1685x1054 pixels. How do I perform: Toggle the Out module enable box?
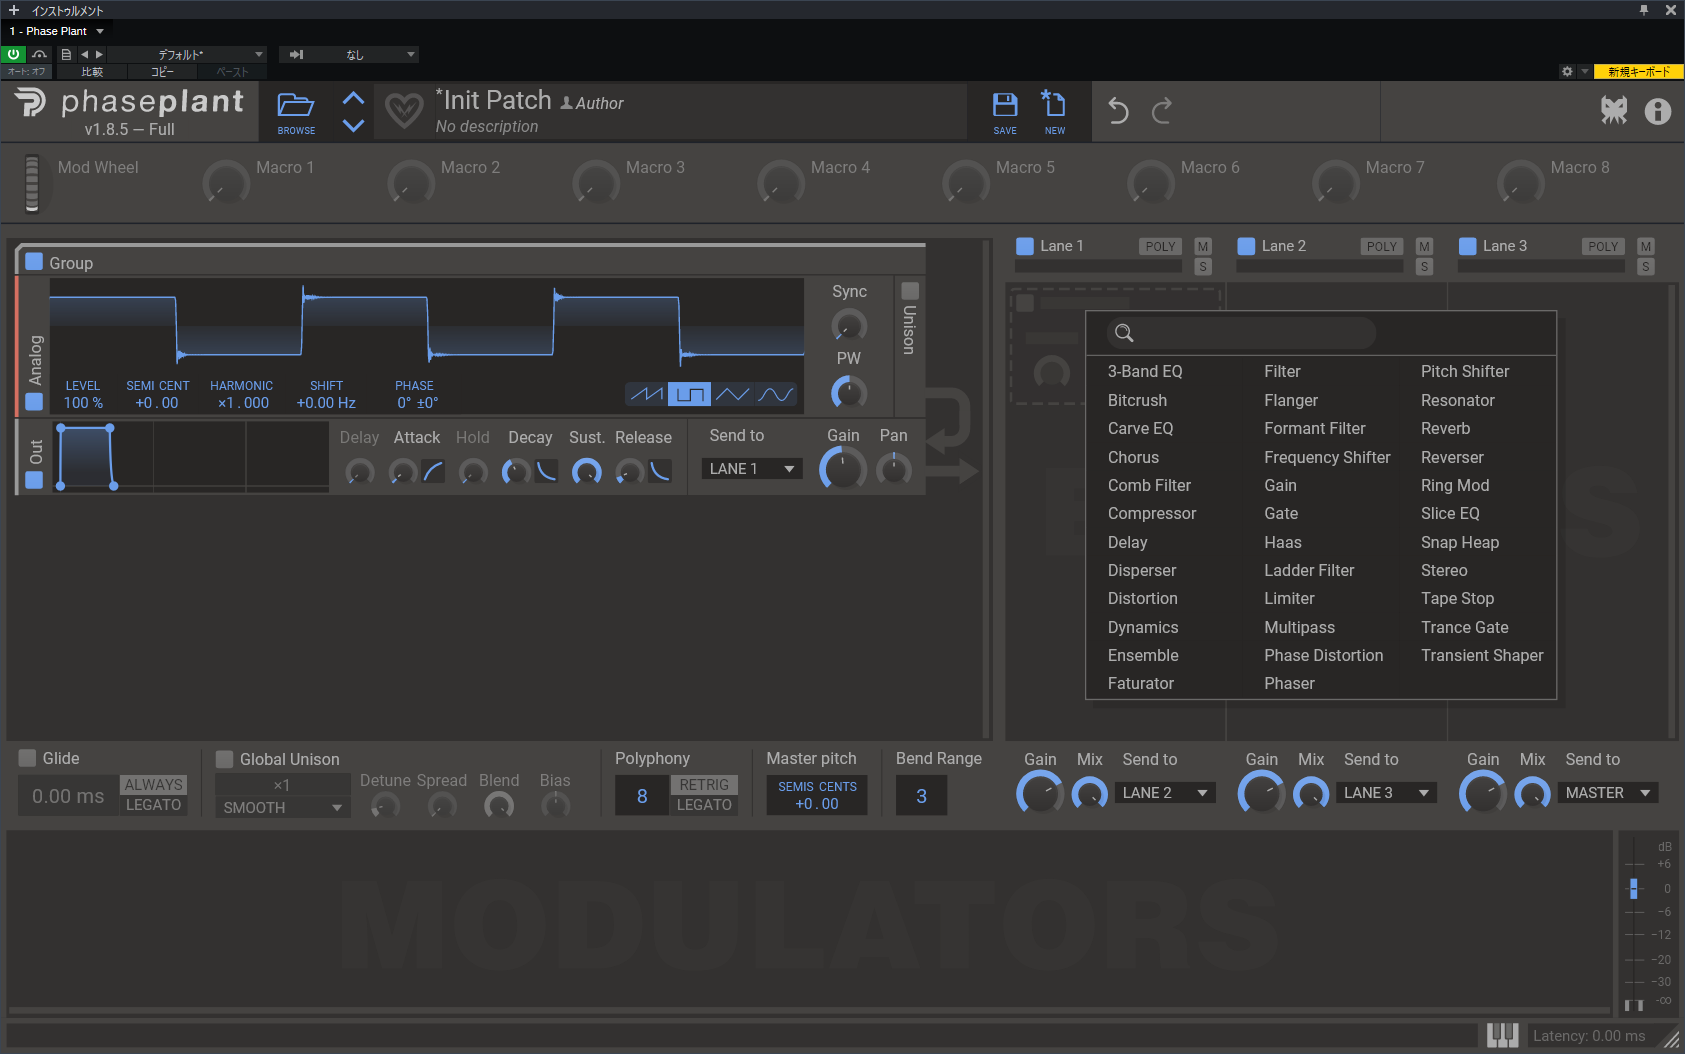(34, 480)
